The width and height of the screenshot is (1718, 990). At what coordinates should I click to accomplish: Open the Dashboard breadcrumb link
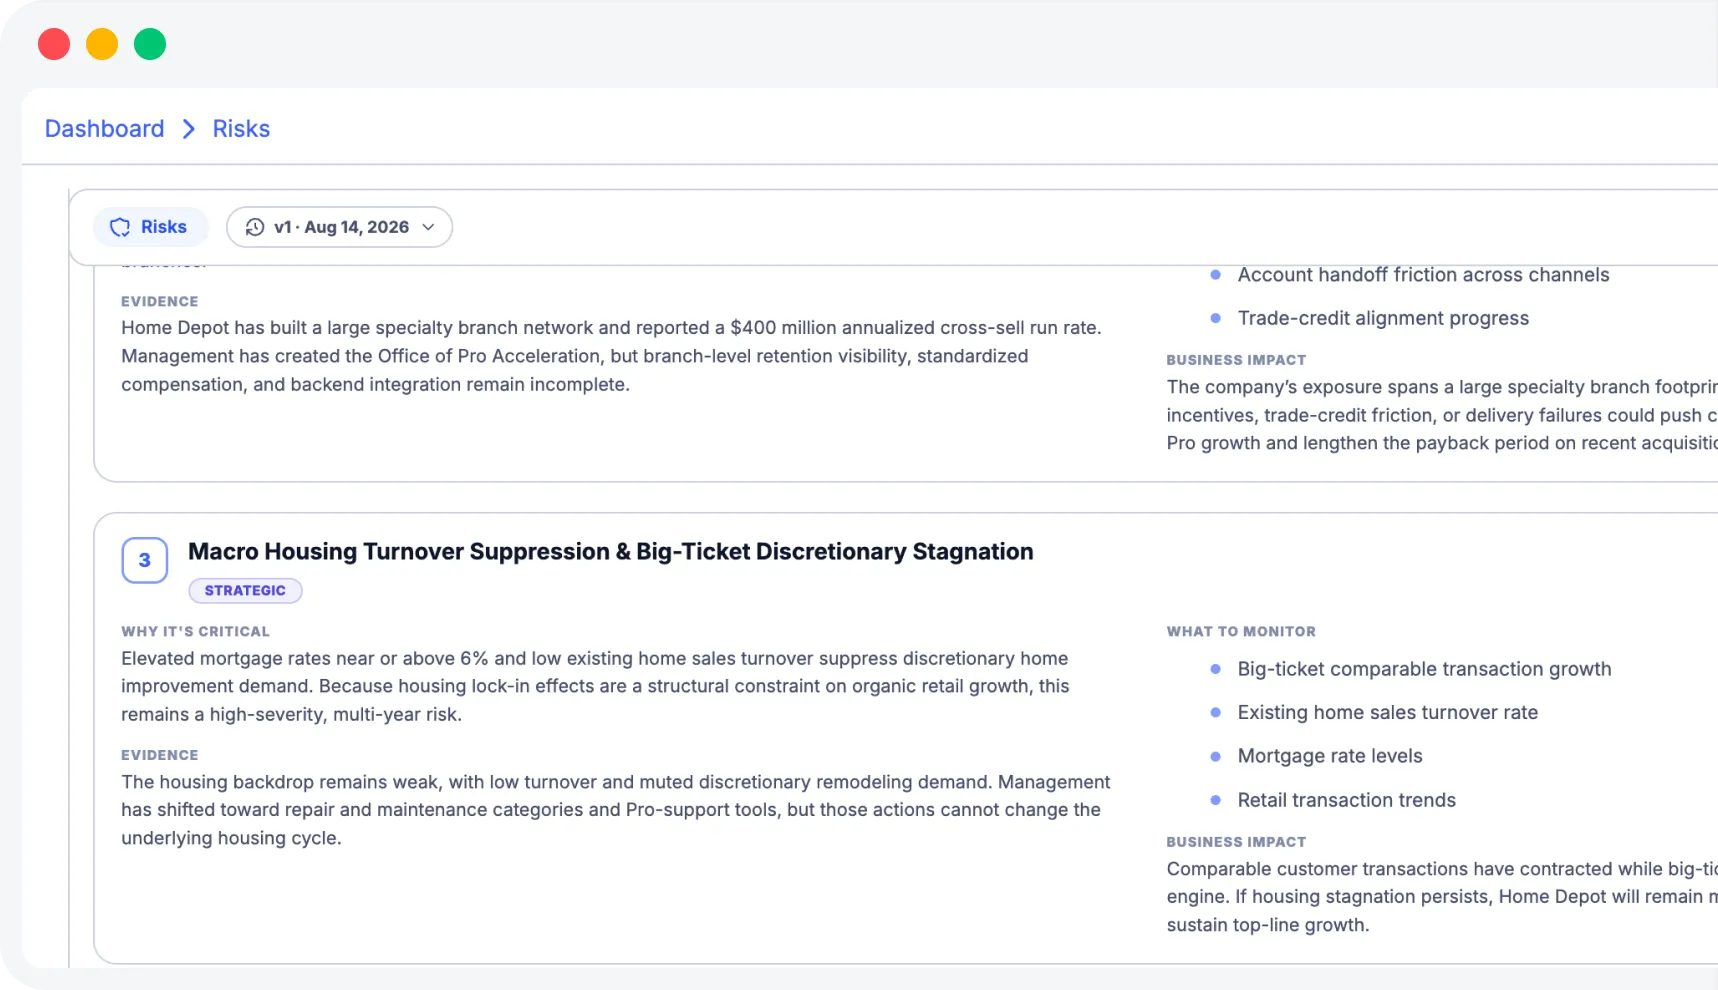click(x=104, y=129)
